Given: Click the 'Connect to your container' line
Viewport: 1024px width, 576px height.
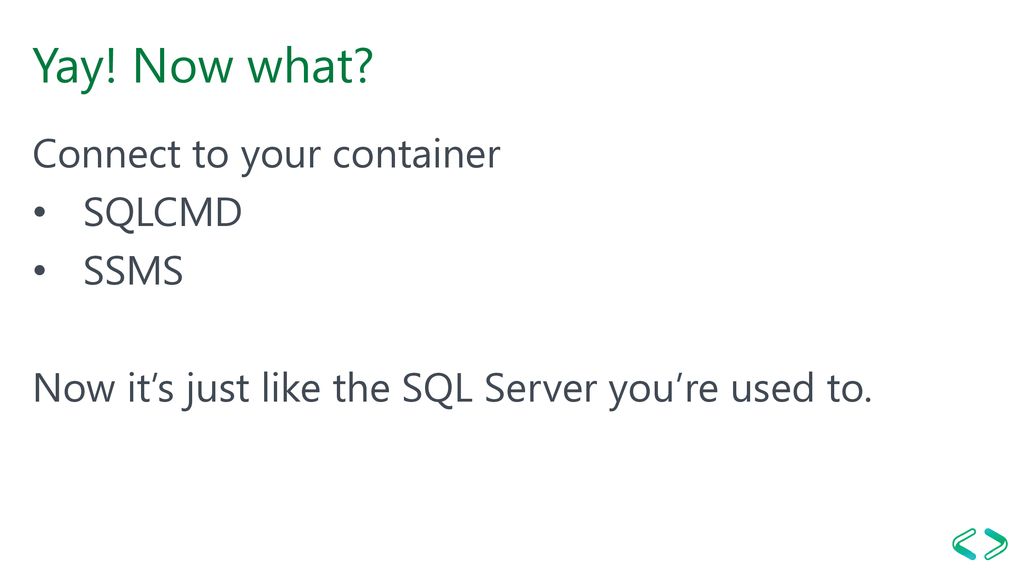Looking at the screenshot, I should coord(266,156).
